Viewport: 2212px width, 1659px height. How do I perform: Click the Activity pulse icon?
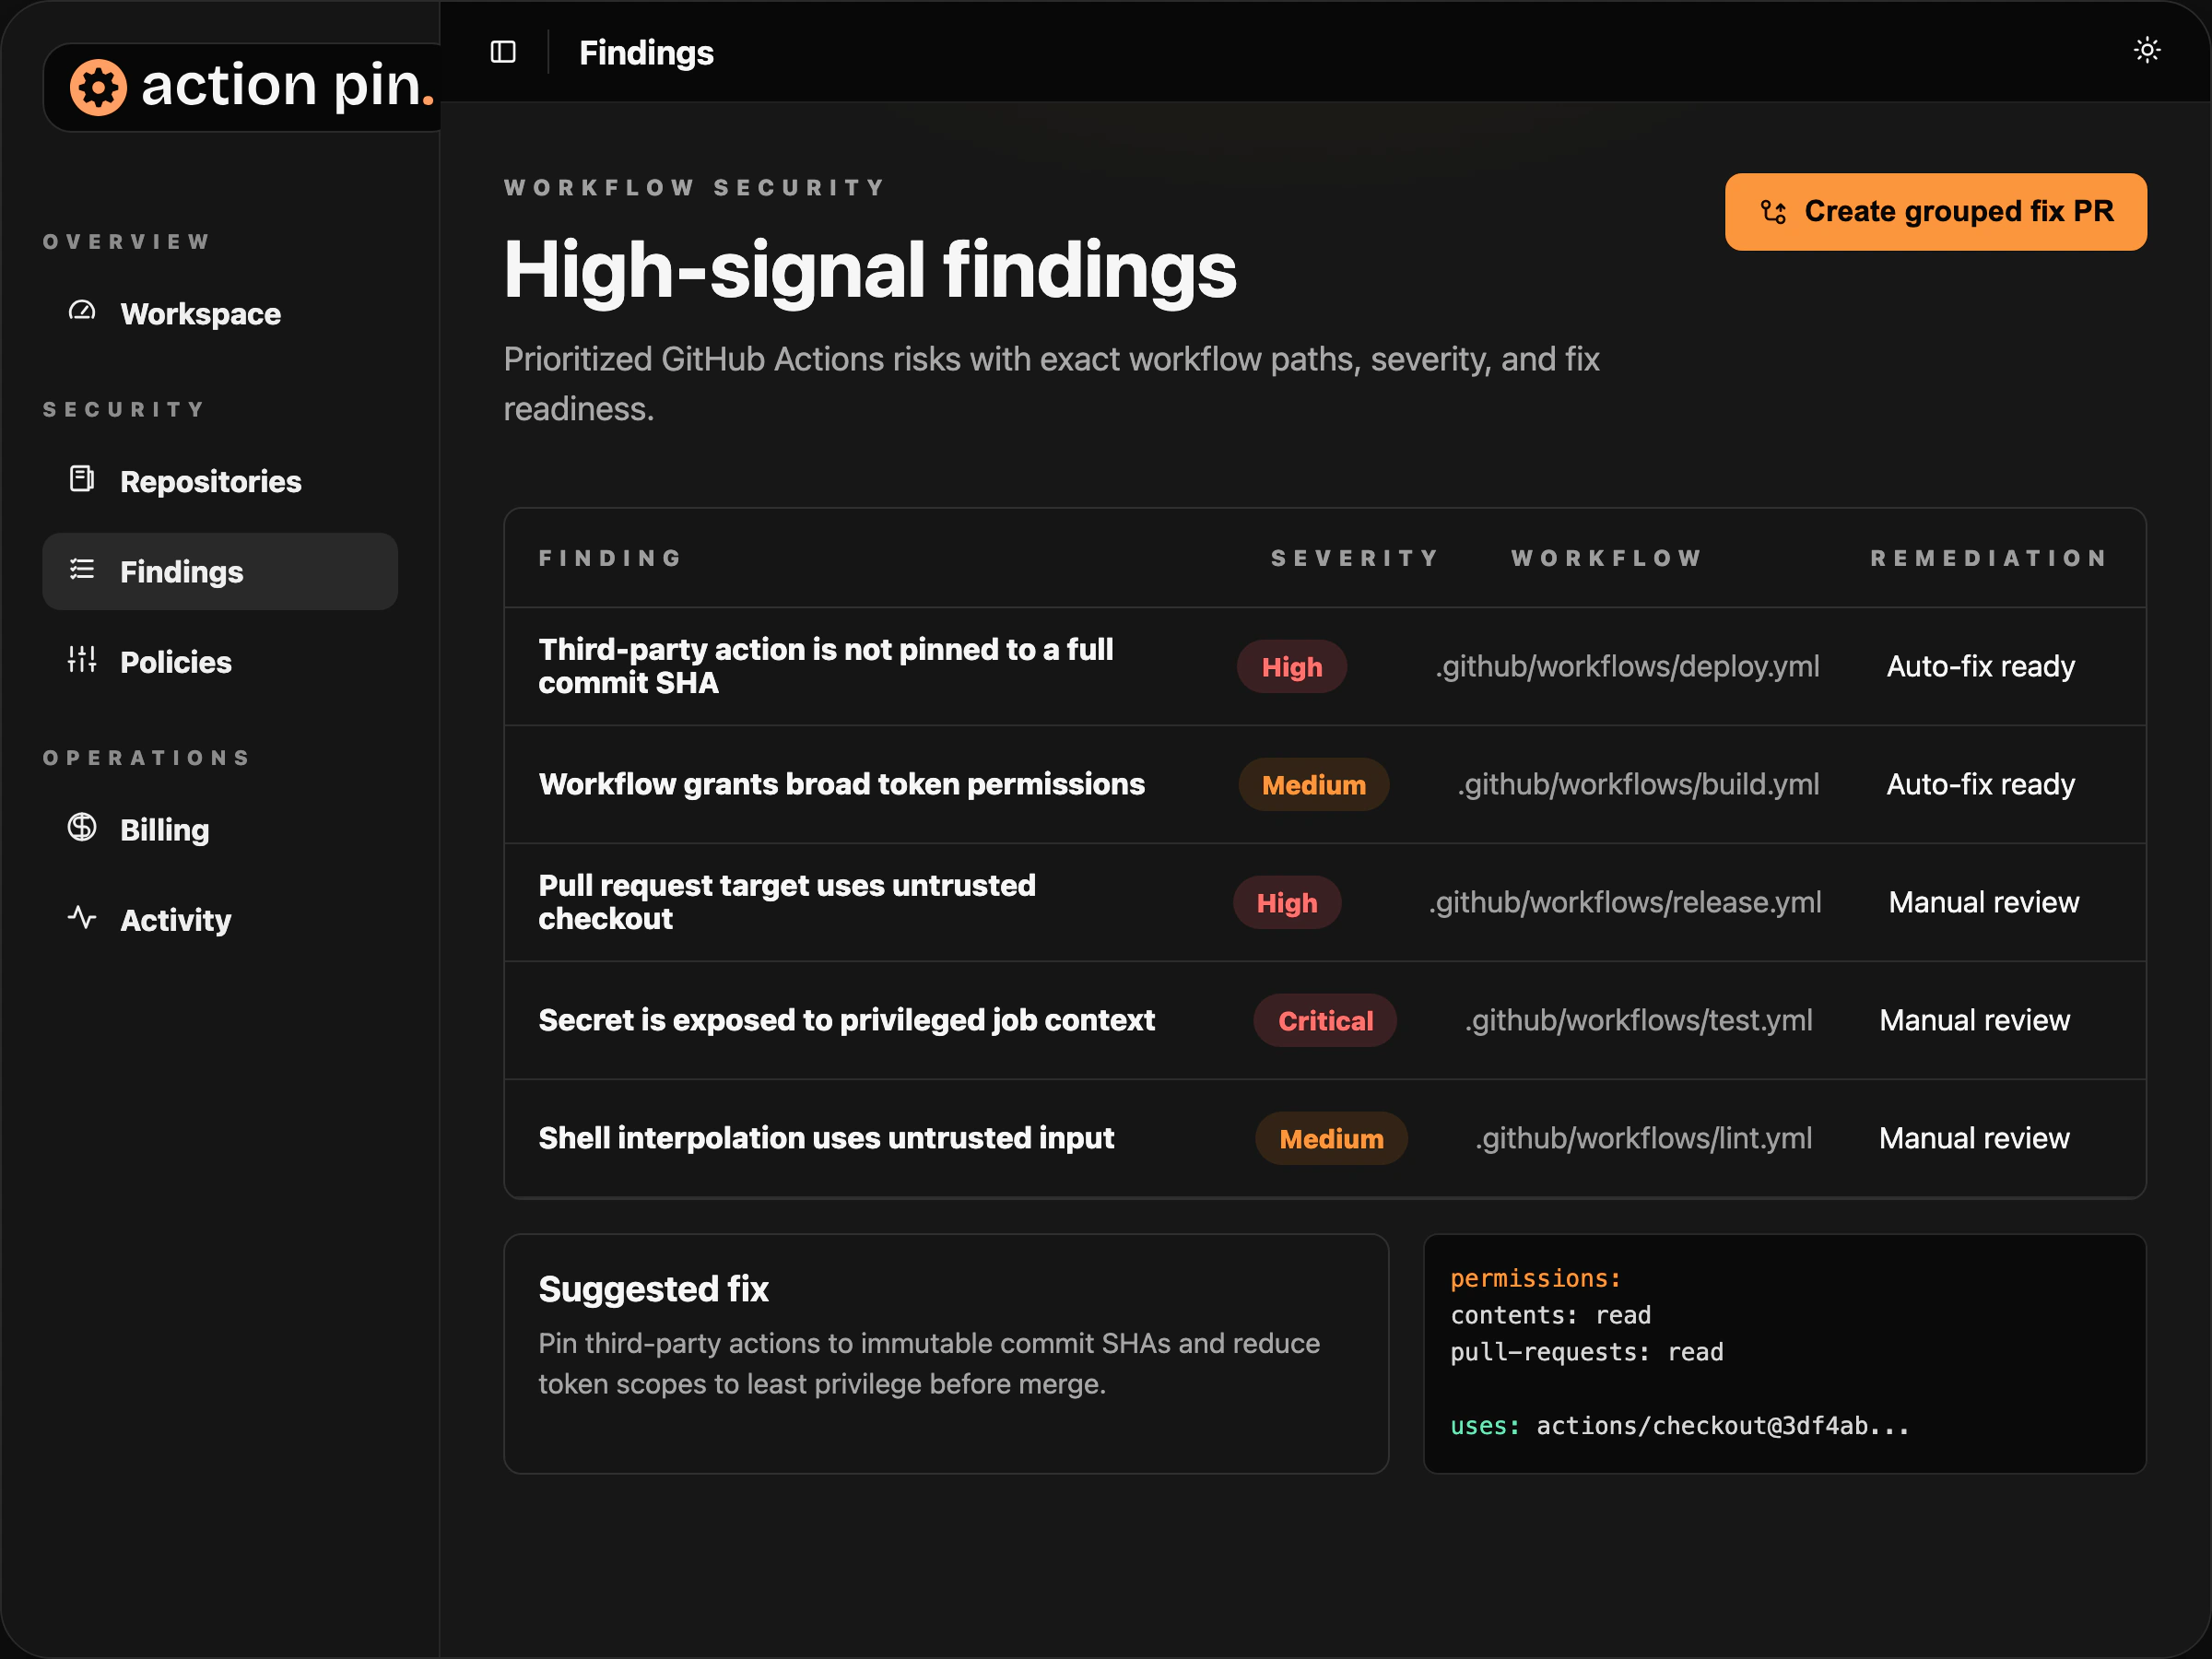coord(82,918)
